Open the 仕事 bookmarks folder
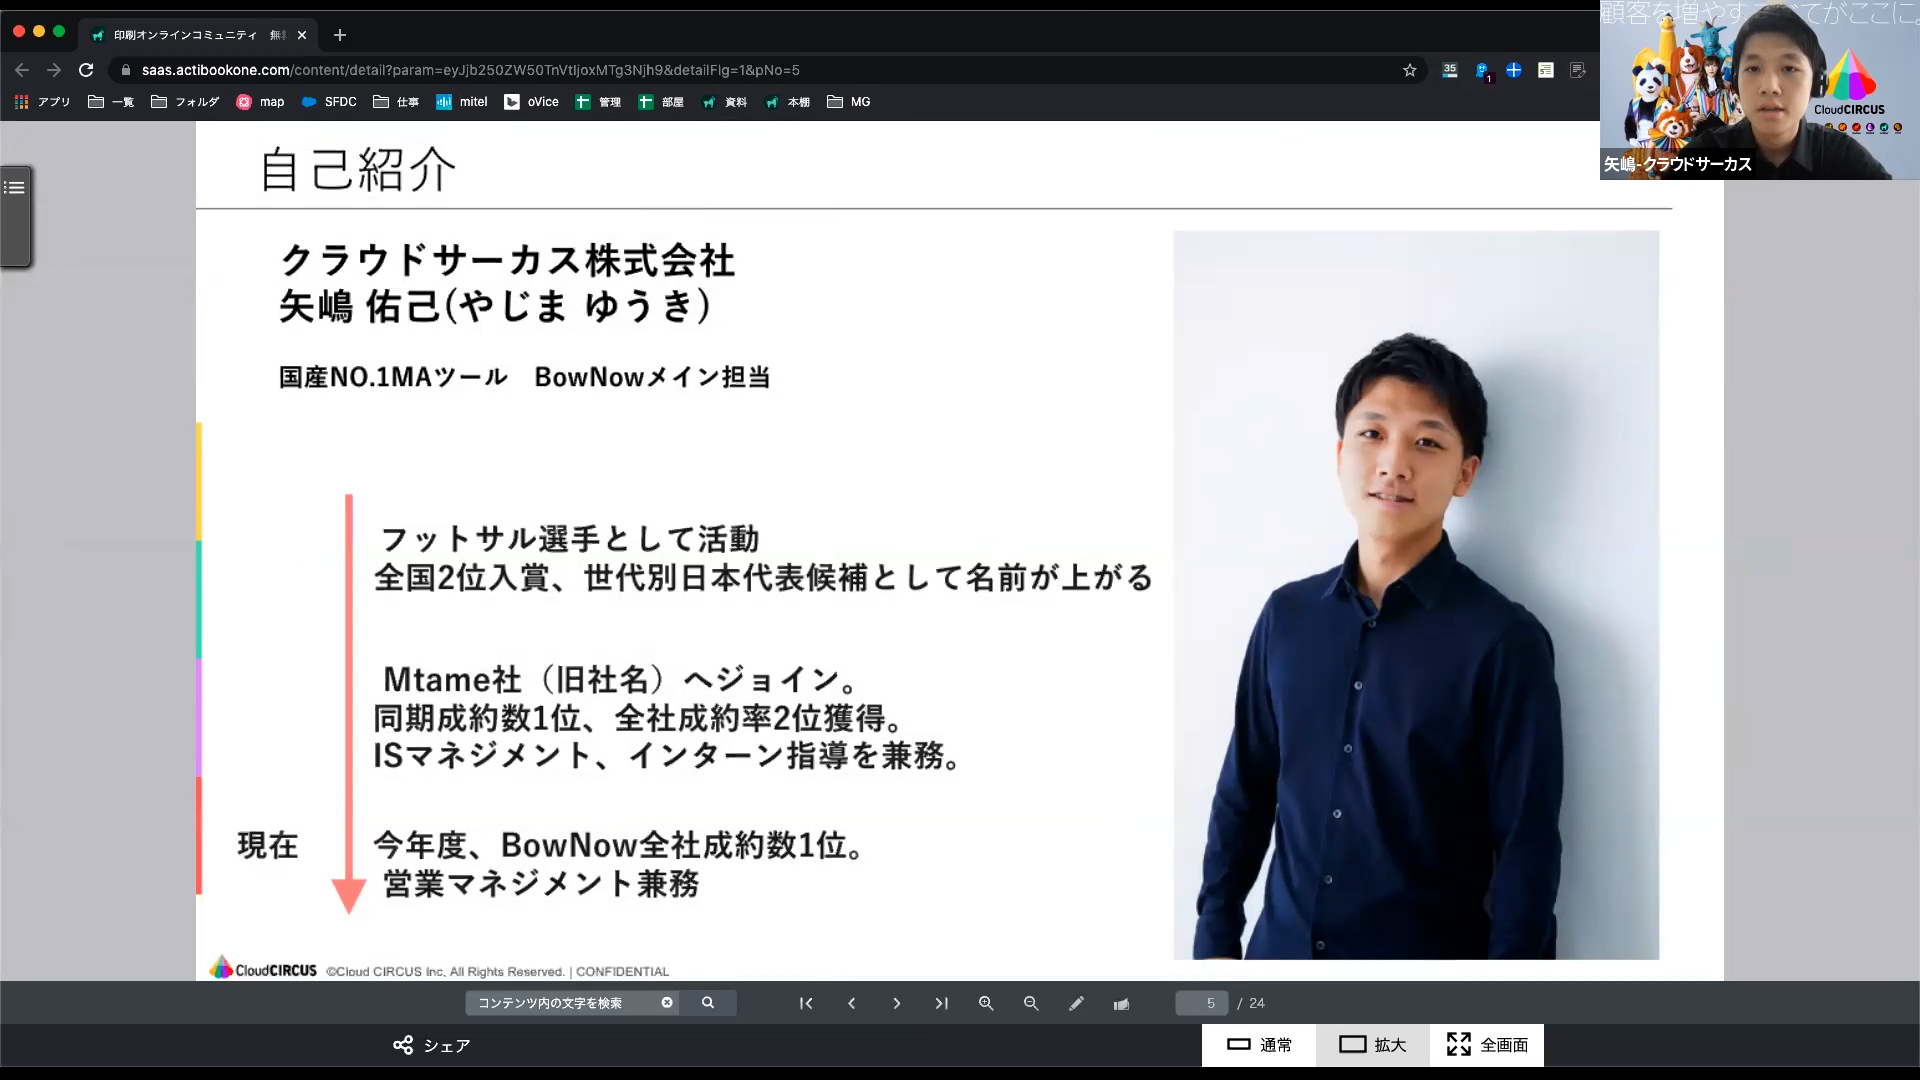The height and width of the screenshot is (1080, 1920). click(396, 102)
